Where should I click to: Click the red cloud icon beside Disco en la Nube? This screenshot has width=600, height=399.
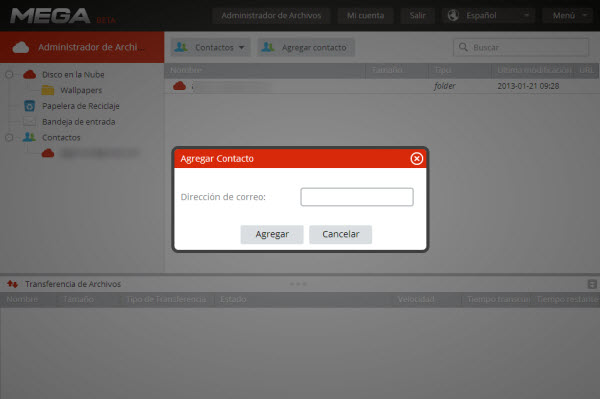coord(29,75)
